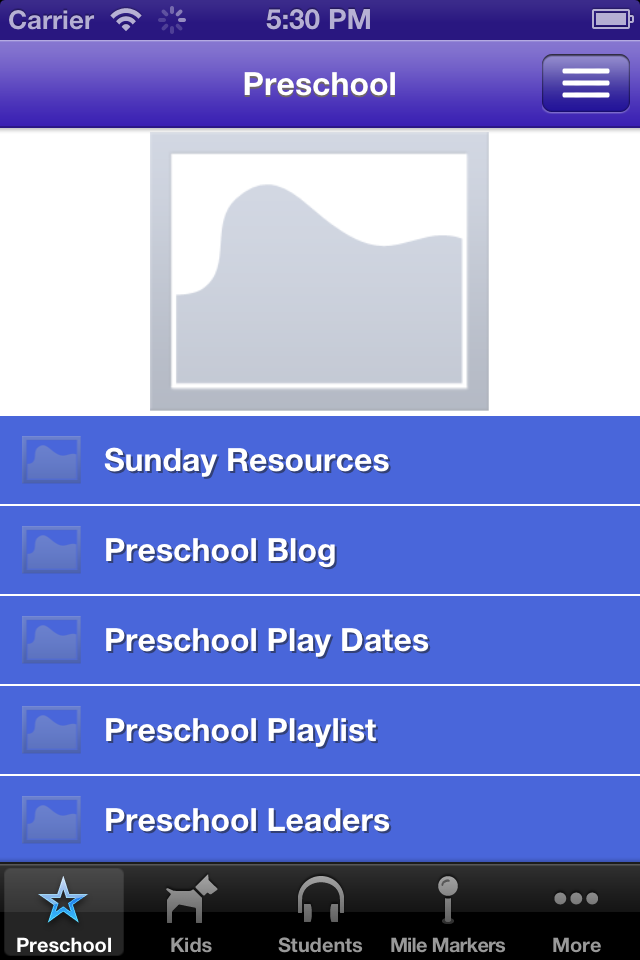Go to Preschool Play Dates

pos(267,641)
